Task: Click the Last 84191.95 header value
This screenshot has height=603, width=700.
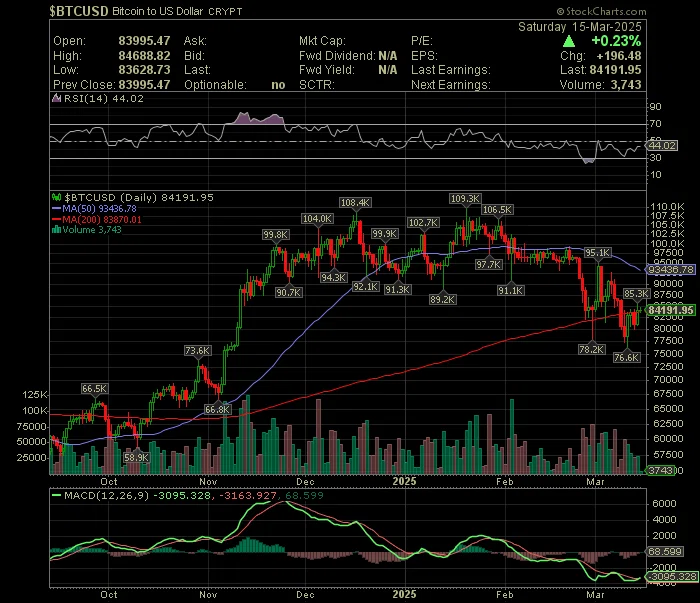Action: 615,70
